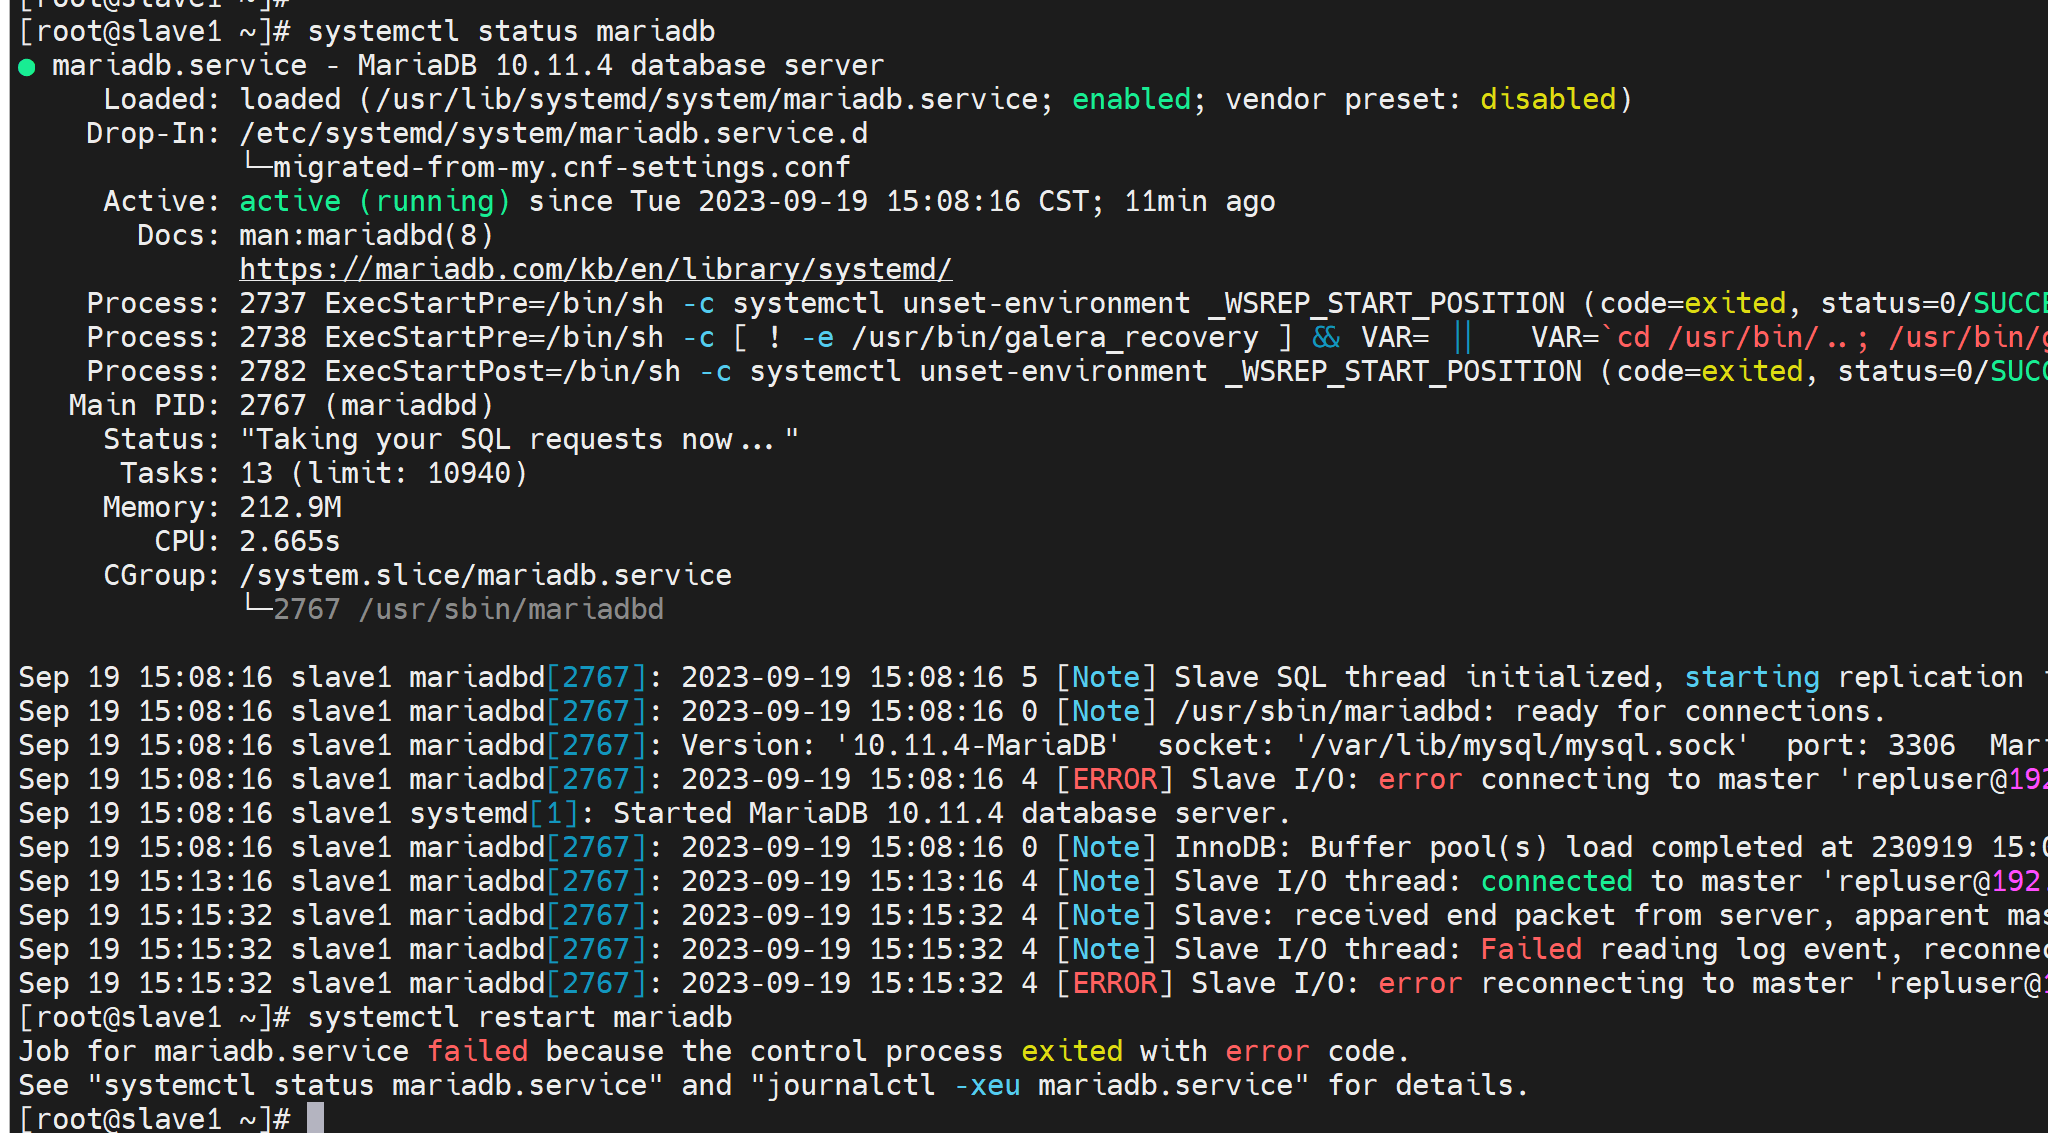Open the mariadb.com systemd documentation link

[x=595, y=269]
